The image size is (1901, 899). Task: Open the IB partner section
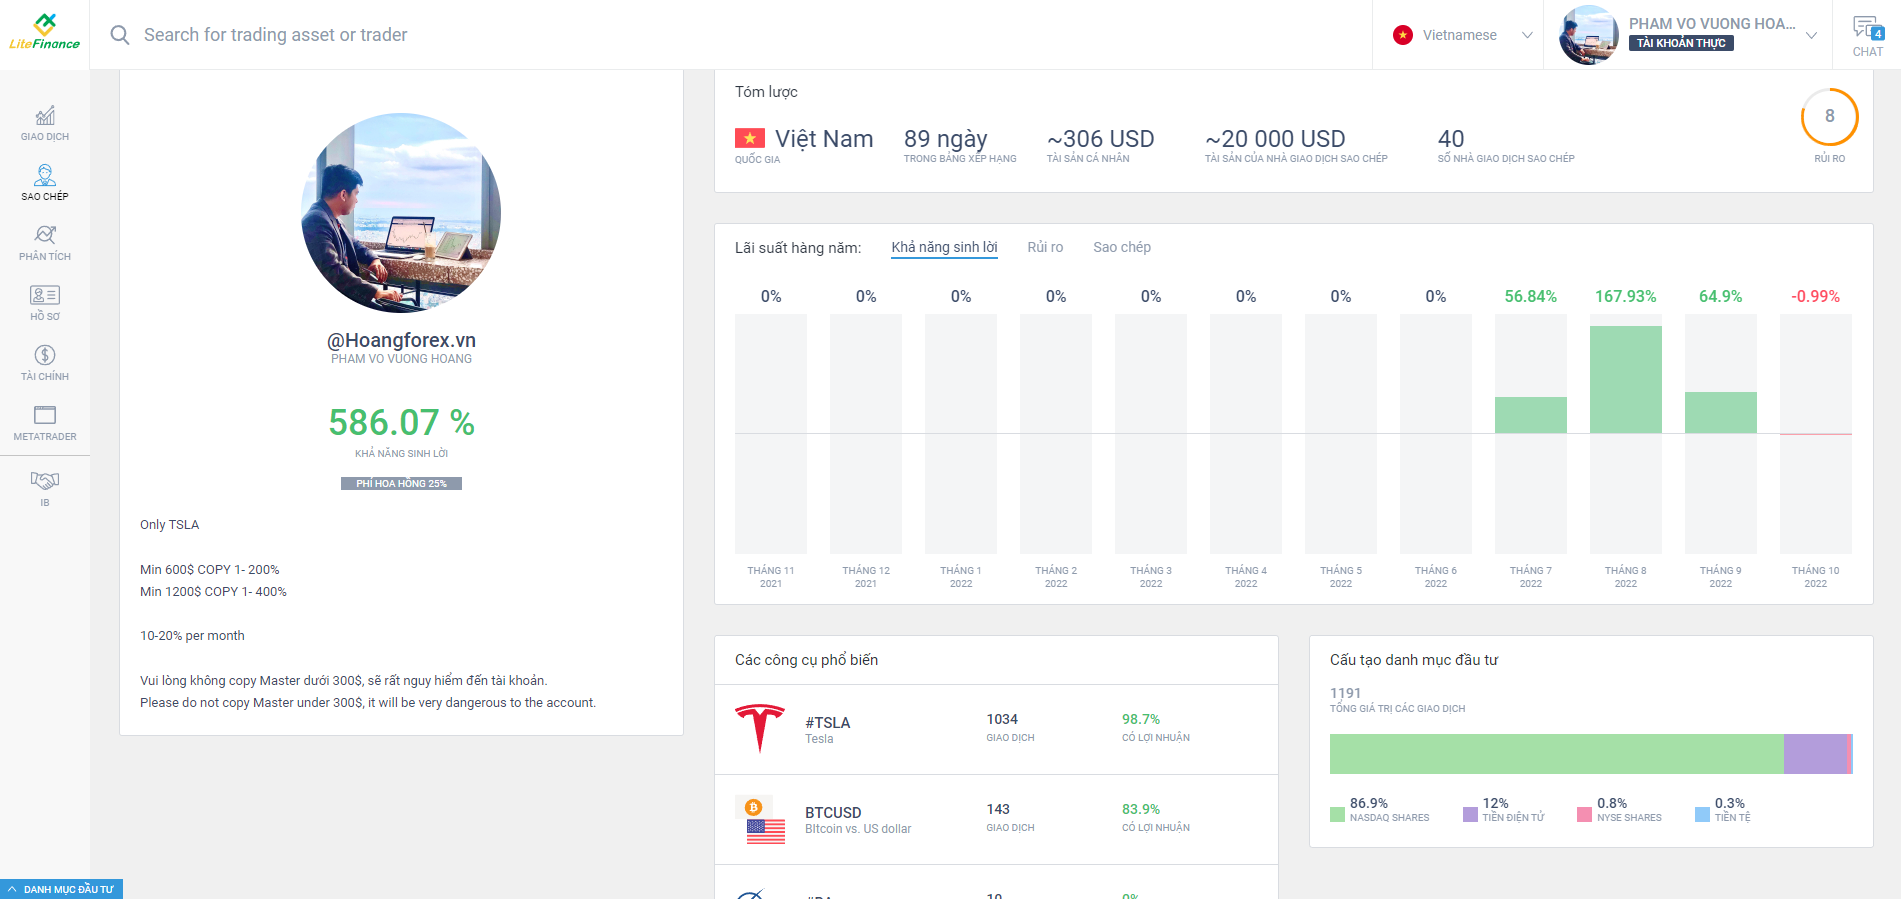point(45,489)
